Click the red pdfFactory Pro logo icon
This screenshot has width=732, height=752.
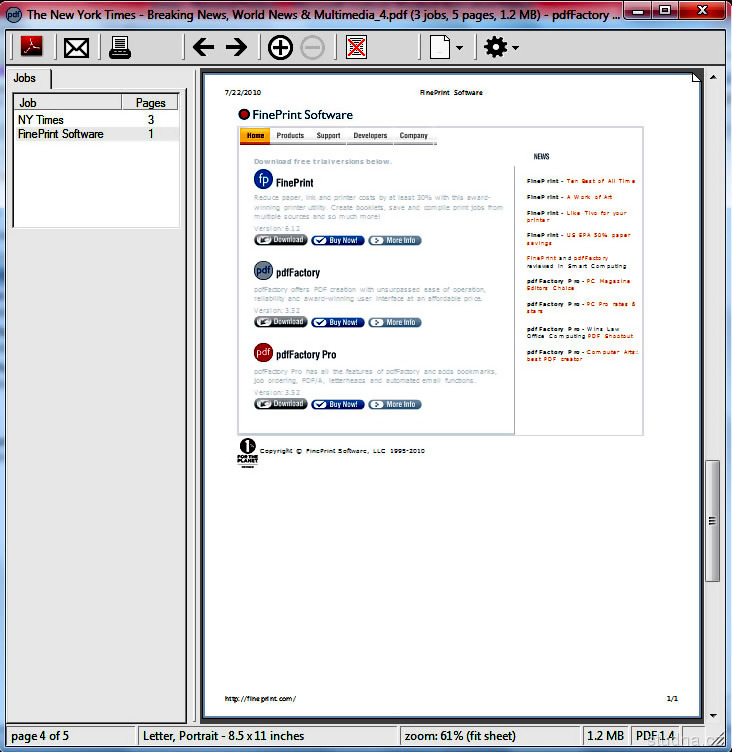point(263,352)
